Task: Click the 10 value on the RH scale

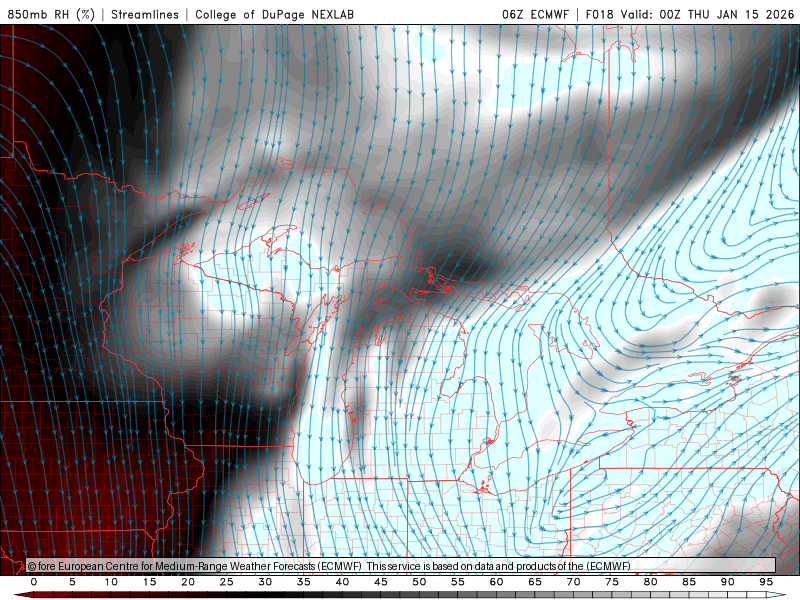Action: pos(111,582)
